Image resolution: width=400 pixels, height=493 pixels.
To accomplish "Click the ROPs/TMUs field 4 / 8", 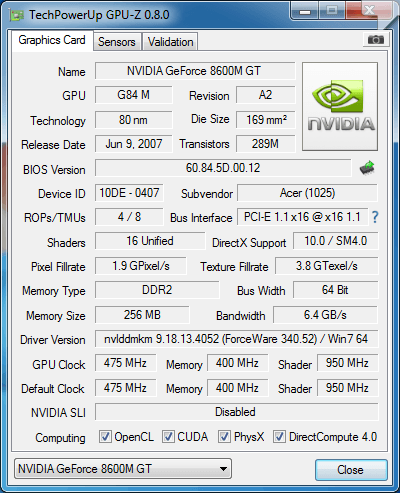I will tap(129, 217).
